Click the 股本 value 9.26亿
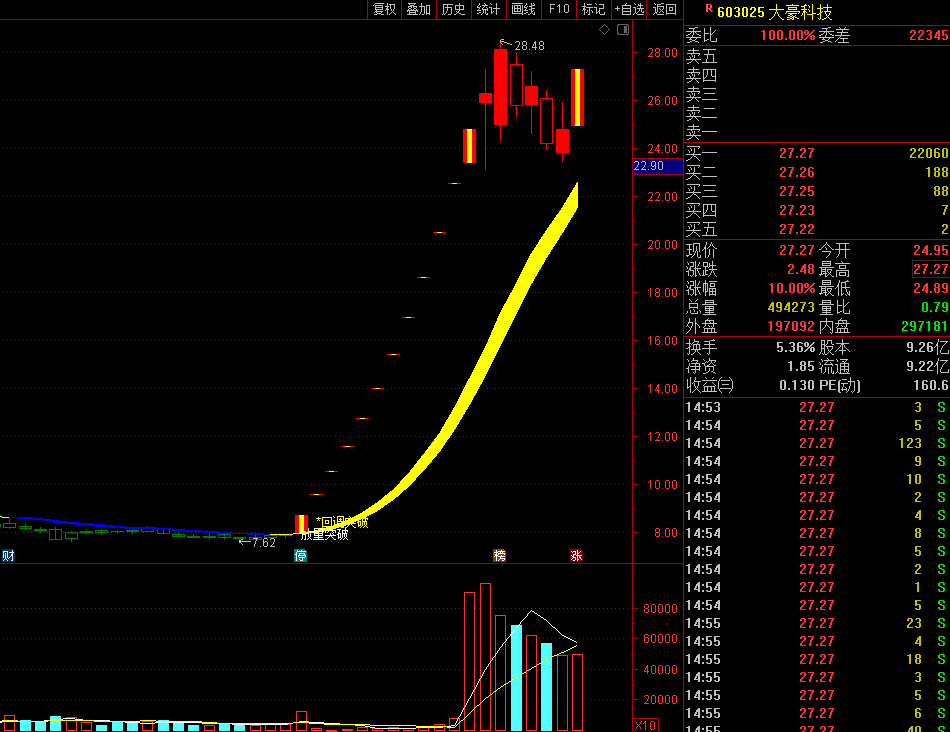 tap(928, 347)
